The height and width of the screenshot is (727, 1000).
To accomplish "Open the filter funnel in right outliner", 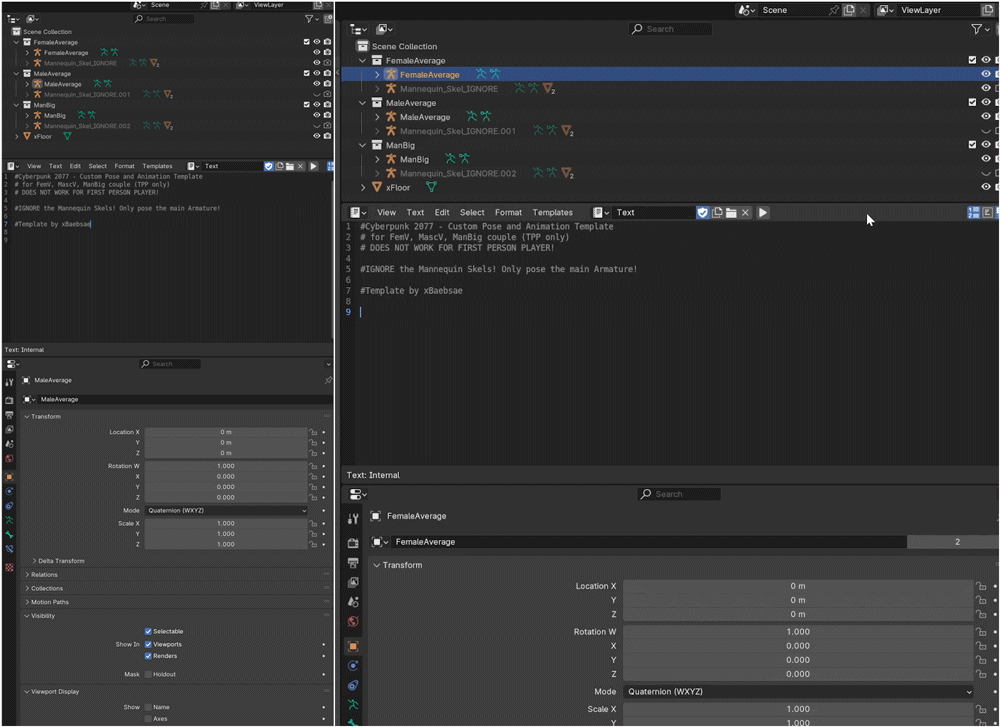I will [977, 29].
